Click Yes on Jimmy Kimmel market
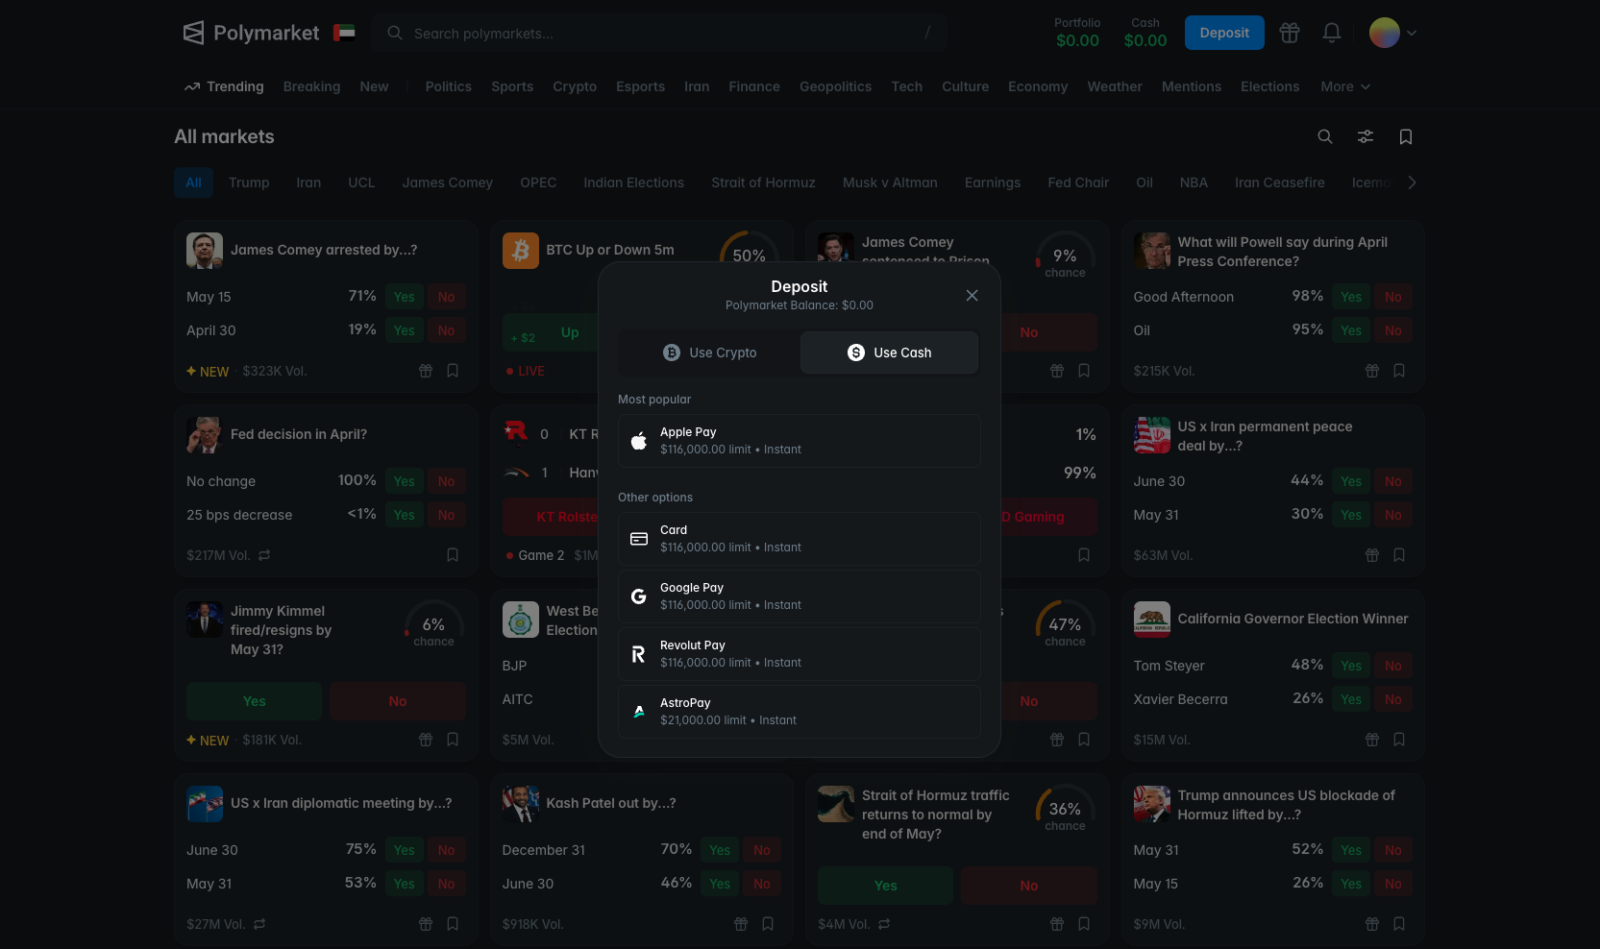This screenshot has width=1600, height=949. (254, 701)
